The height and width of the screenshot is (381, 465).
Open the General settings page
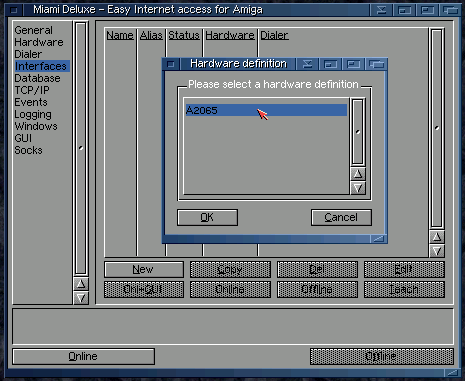point(33,30)
